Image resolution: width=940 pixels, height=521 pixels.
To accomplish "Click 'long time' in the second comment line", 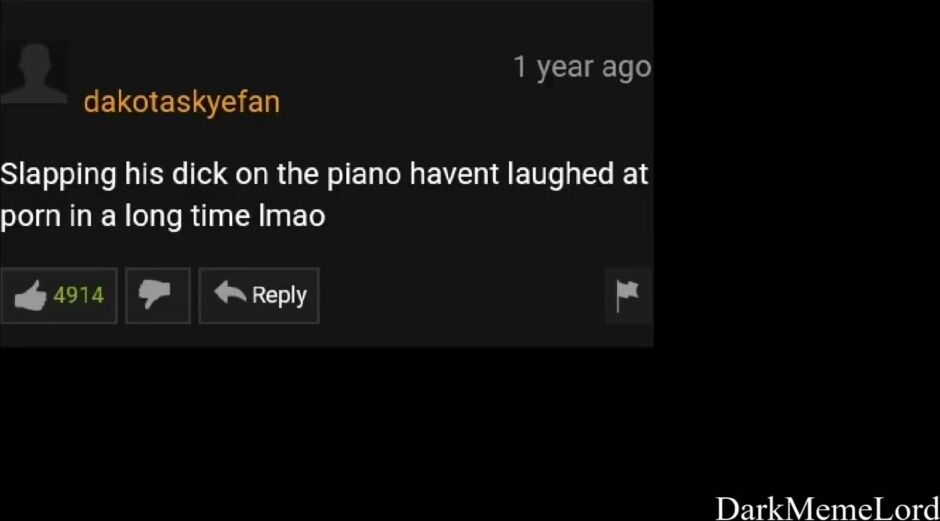I will click(187, 216).
